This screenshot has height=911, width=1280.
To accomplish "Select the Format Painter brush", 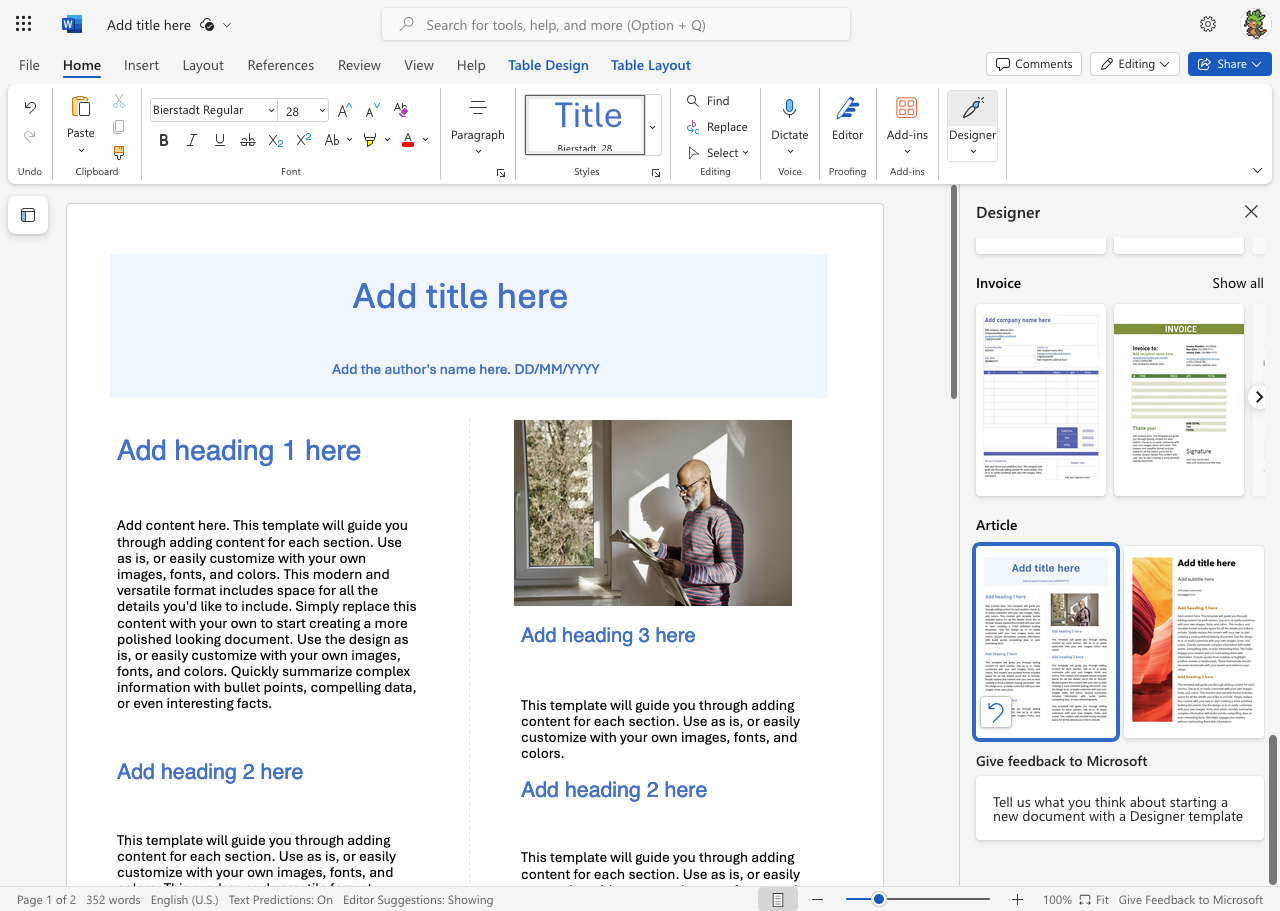I will tap(119, 153).
